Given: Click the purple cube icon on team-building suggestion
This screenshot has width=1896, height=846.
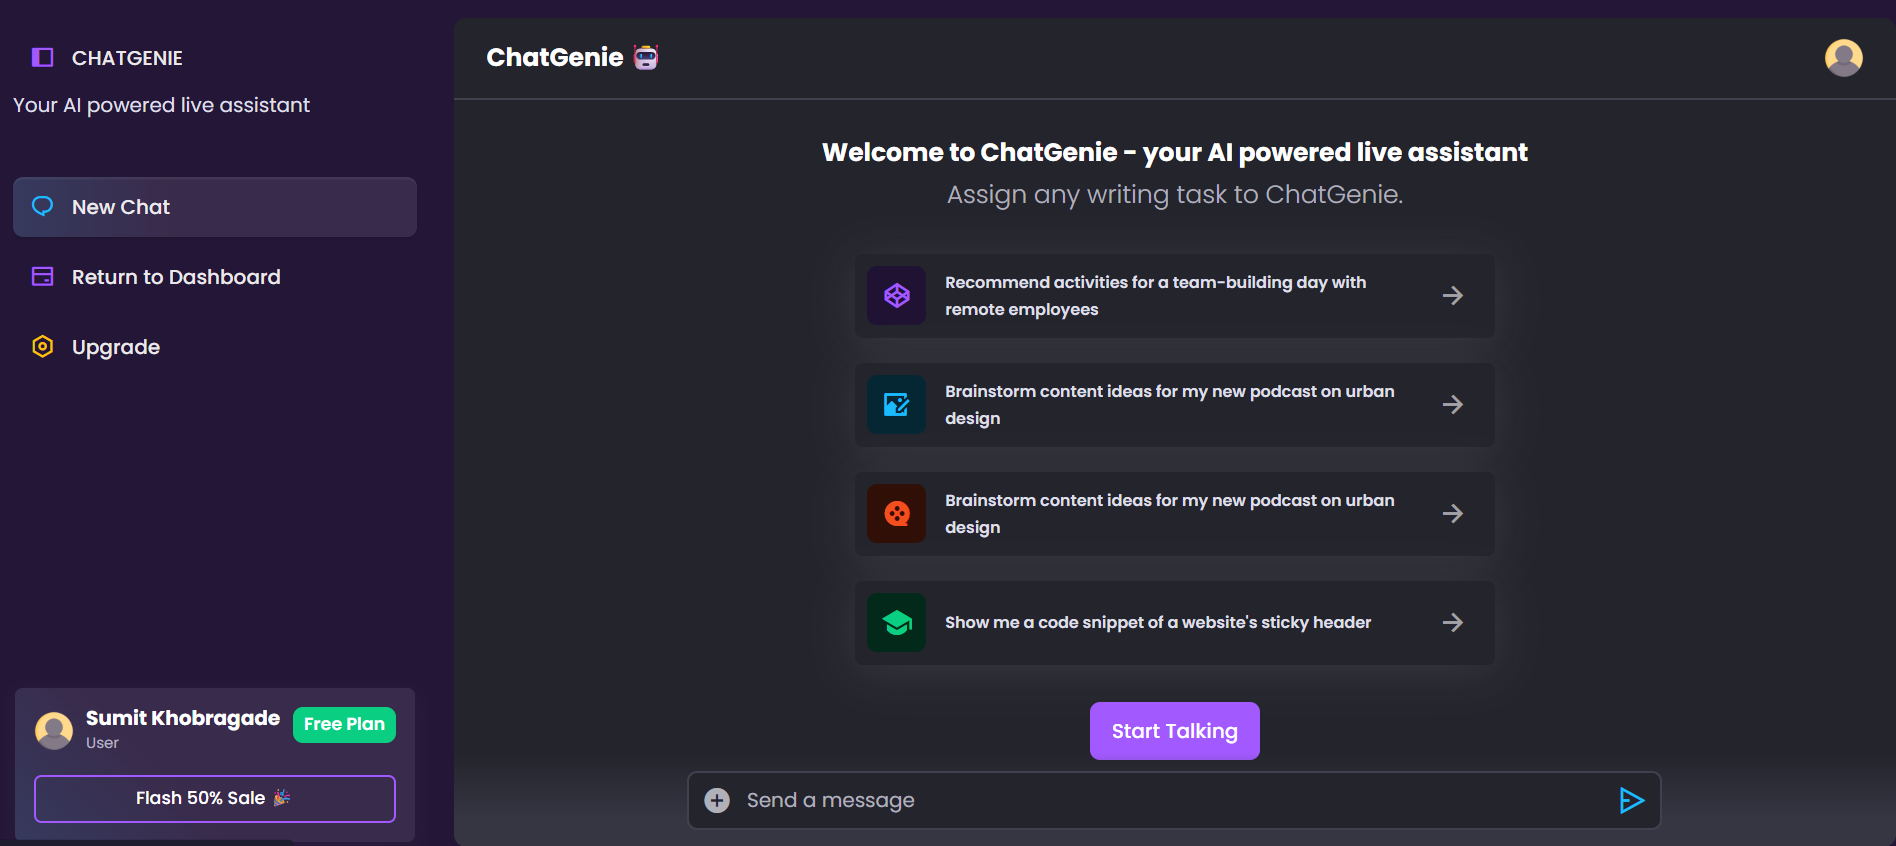Looking at the screenshot, I should coord(896,295).
